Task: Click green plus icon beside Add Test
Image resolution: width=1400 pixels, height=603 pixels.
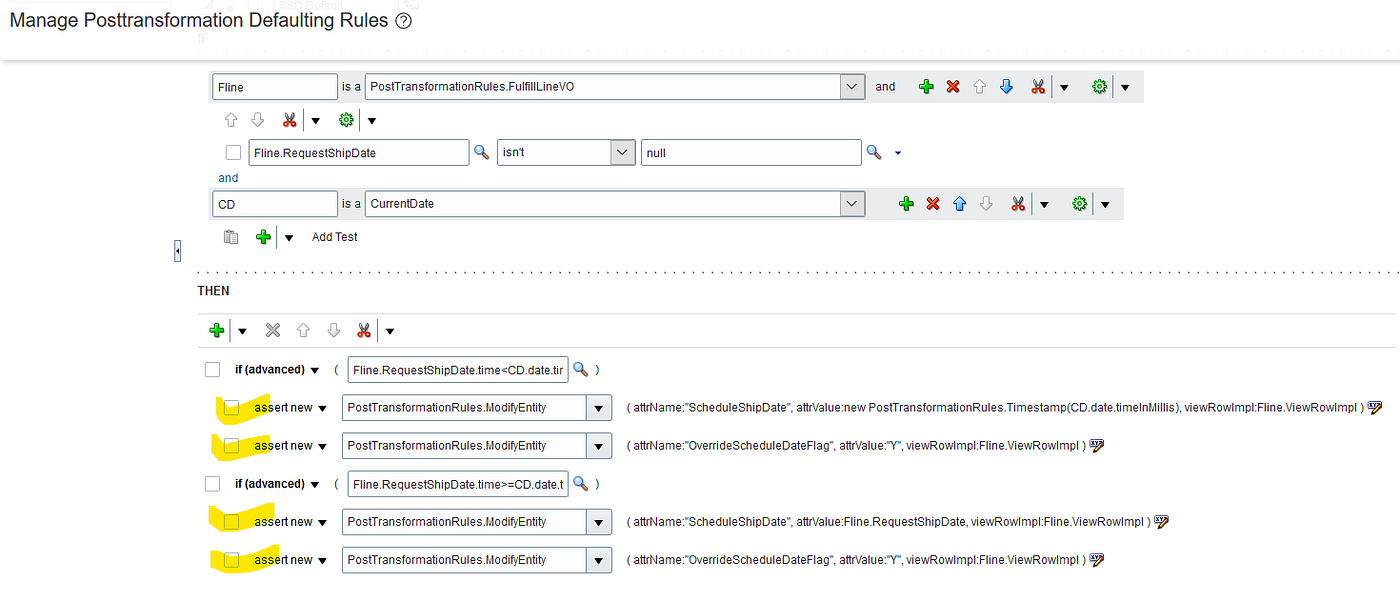Action: coord(264,237)
